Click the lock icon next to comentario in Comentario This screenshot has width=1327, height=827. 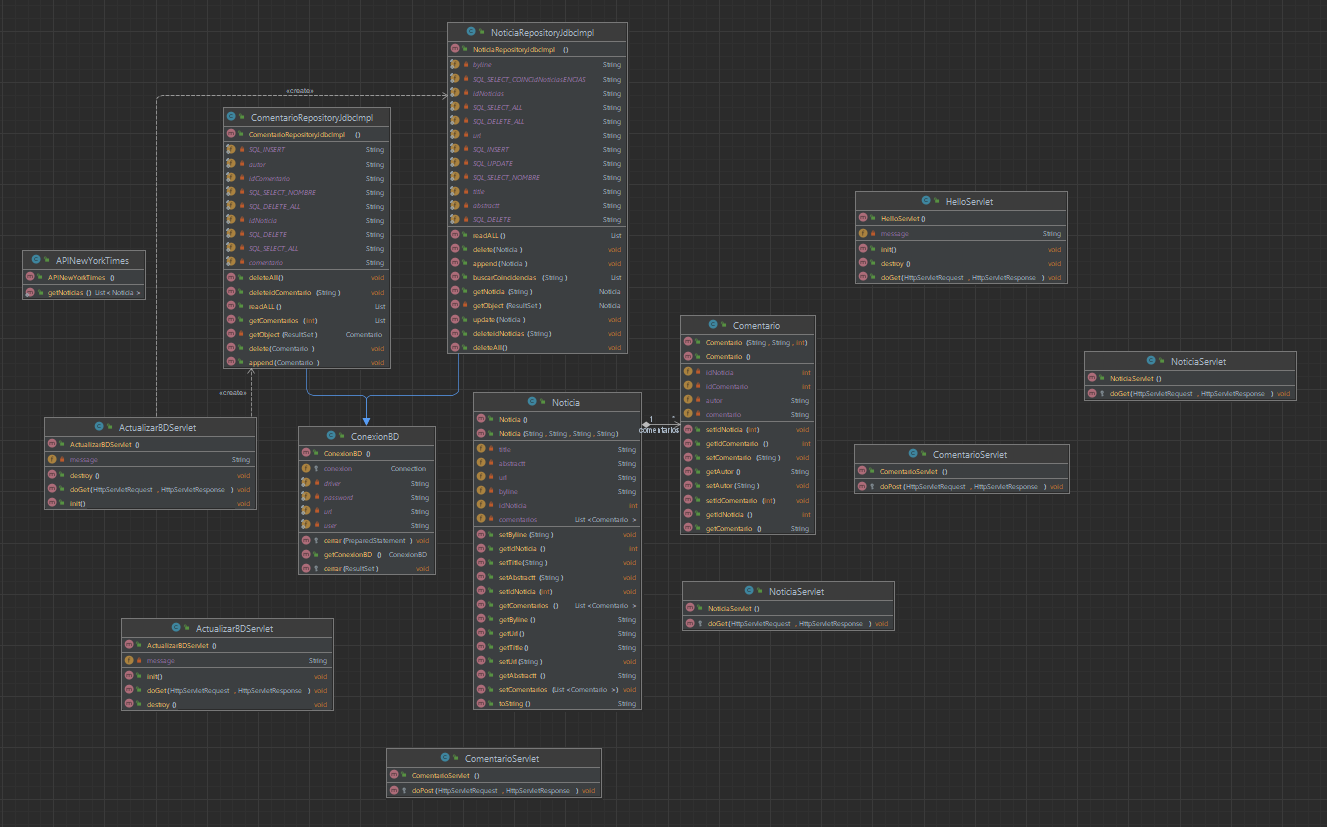697,414
